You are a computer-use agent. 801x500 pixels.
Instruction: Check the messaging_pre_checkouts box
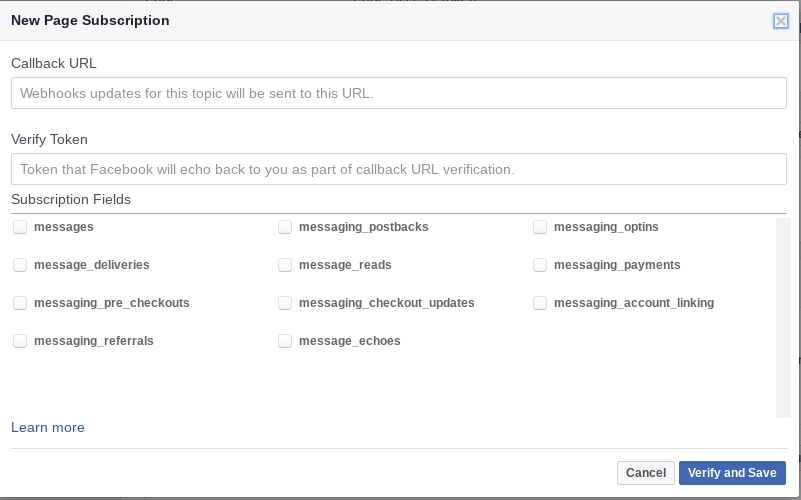(20, 303)
